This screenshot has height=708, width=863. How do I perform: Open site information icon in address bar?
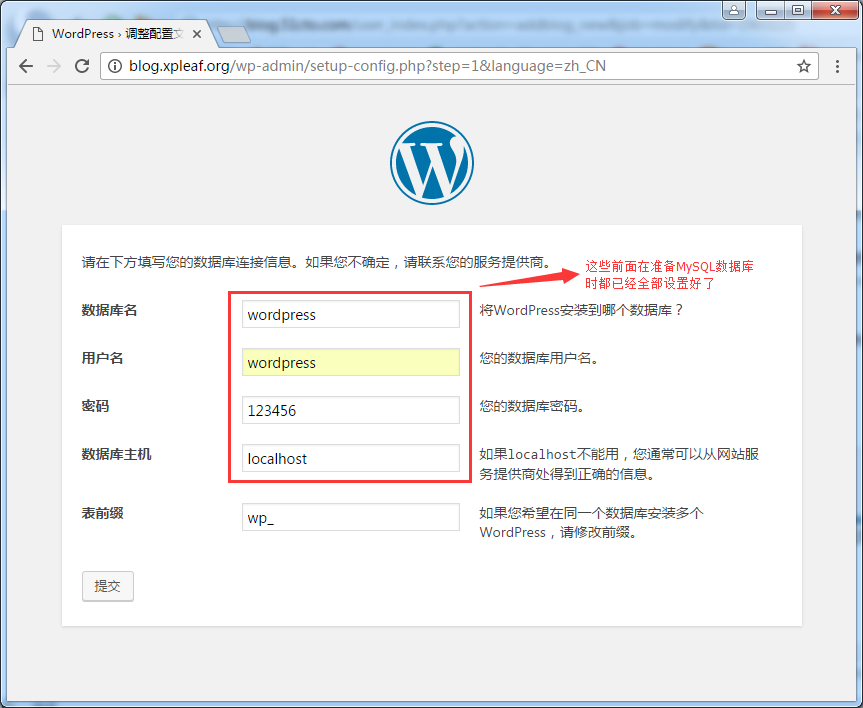[x=114, y=66]
